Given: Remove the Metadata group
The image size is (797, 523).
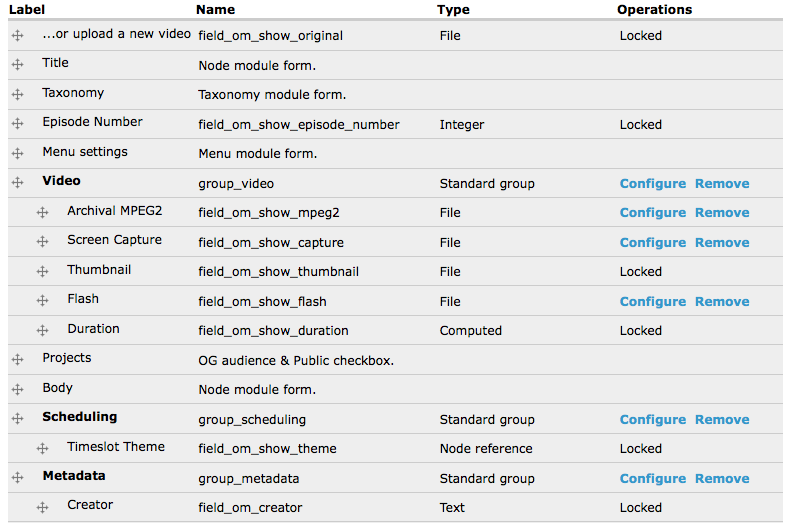Looking at the screenshot, I should click(x=721, y=479).
